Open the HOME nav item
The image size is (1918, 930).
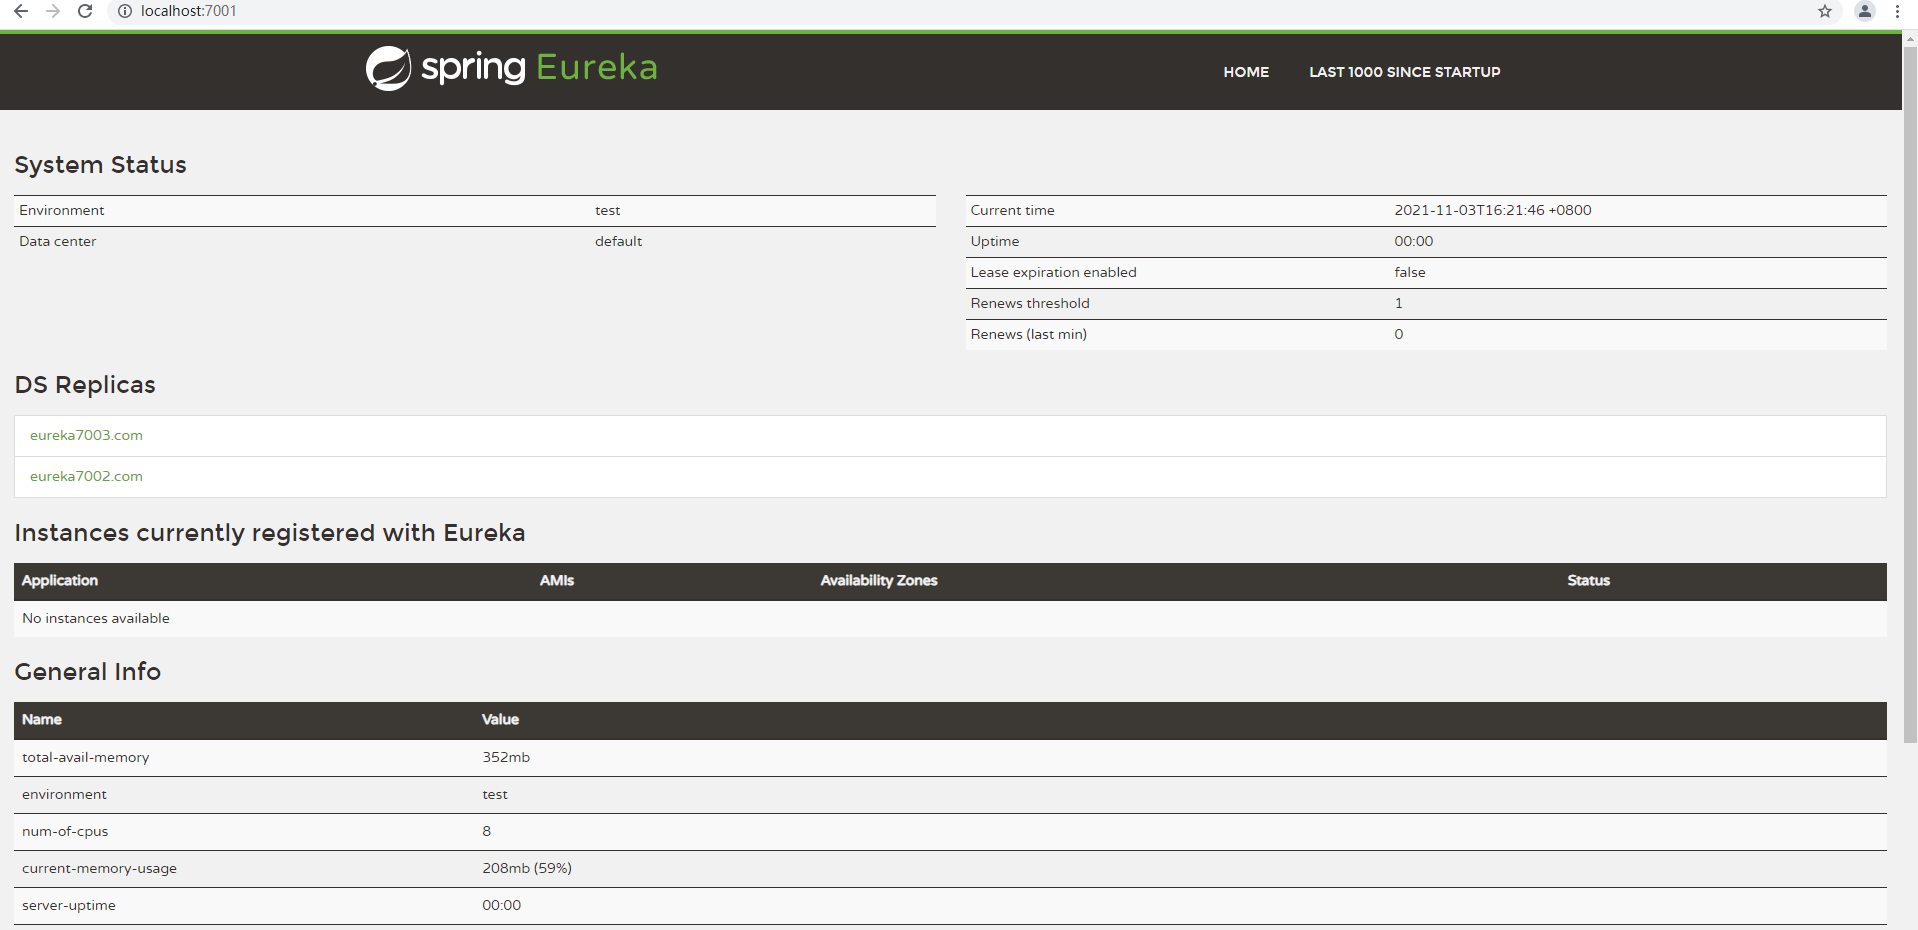pyautogui.click(x=1246, y=72)
